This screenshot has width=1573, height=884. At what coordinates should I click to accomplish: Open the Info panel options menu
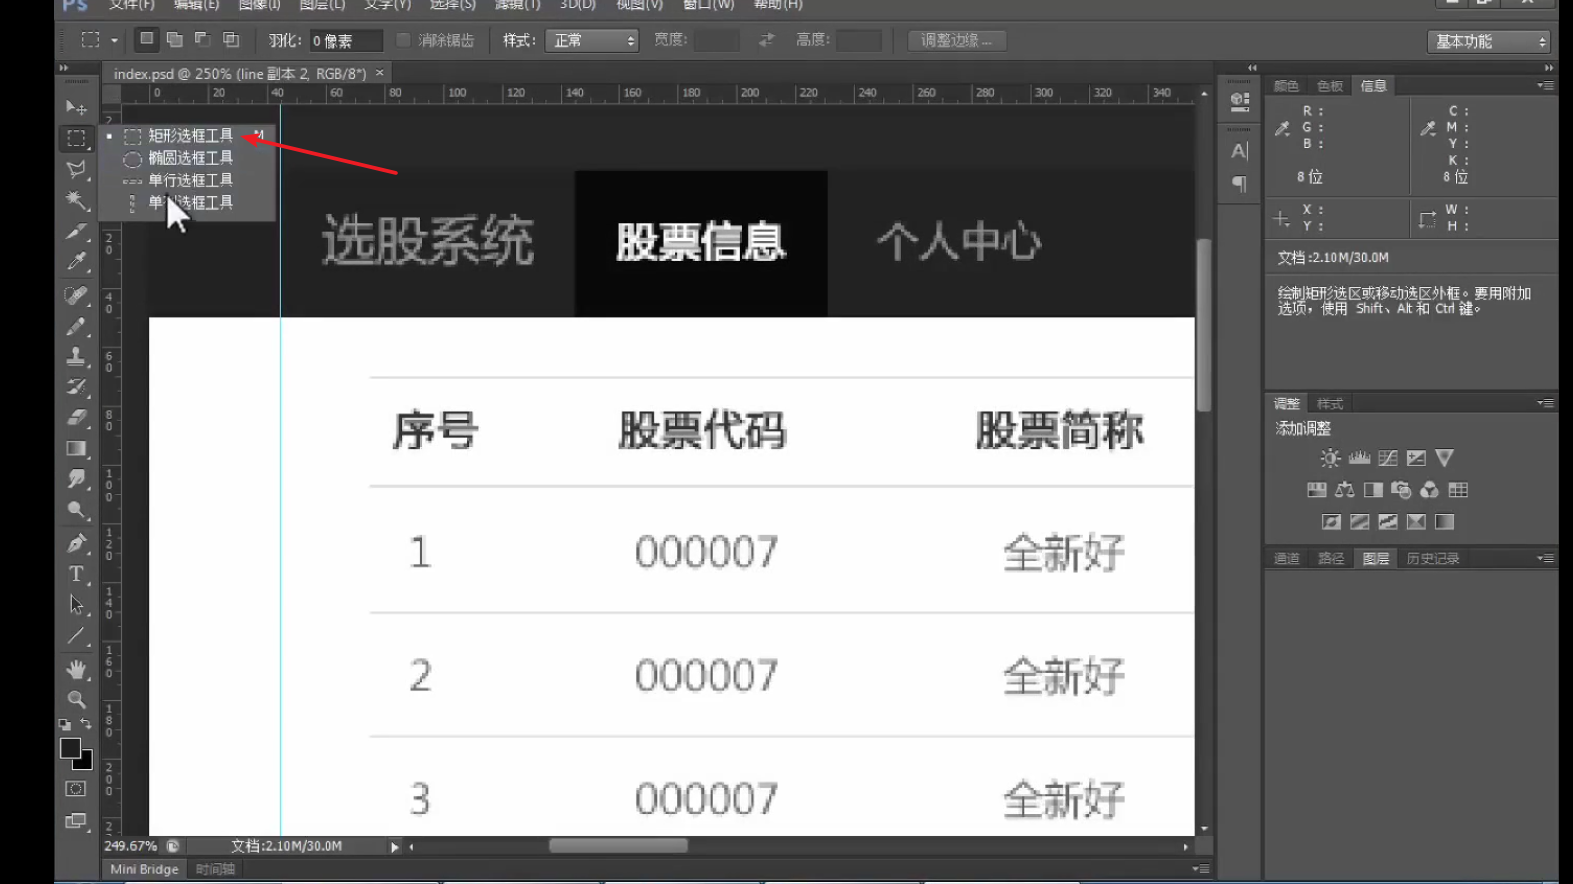1546,86
